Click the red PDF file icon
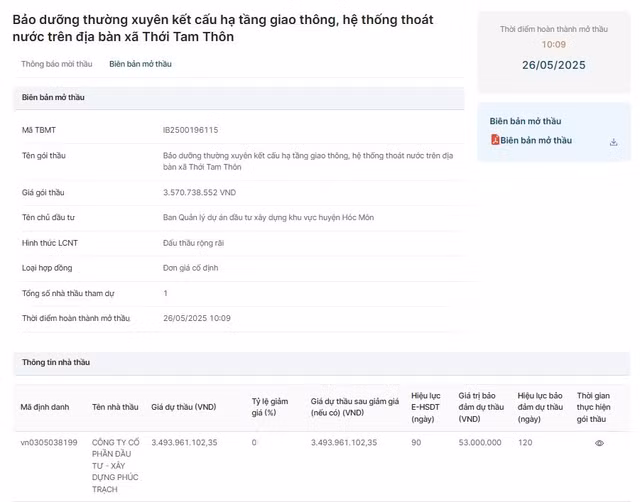 point(494,141)
